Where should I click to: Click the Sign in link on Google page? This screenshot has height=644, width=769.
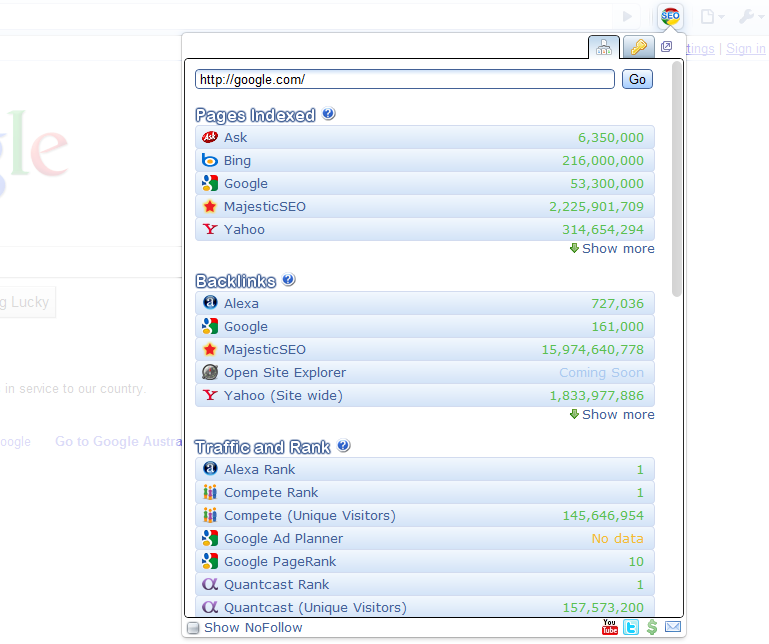tap(745, 49)
